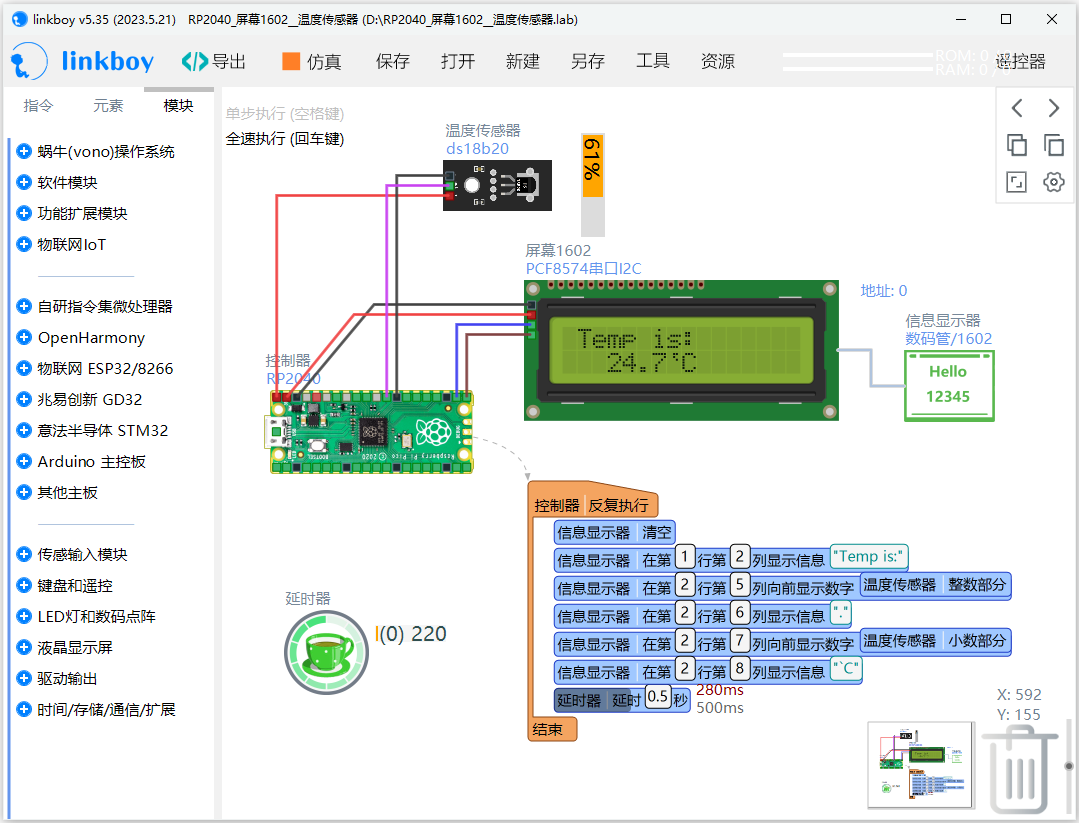This screenshot has width=1079, height=823.
Task: Click the trash can delete icon
Action: pyautogui.click(x=1020, y=770)
